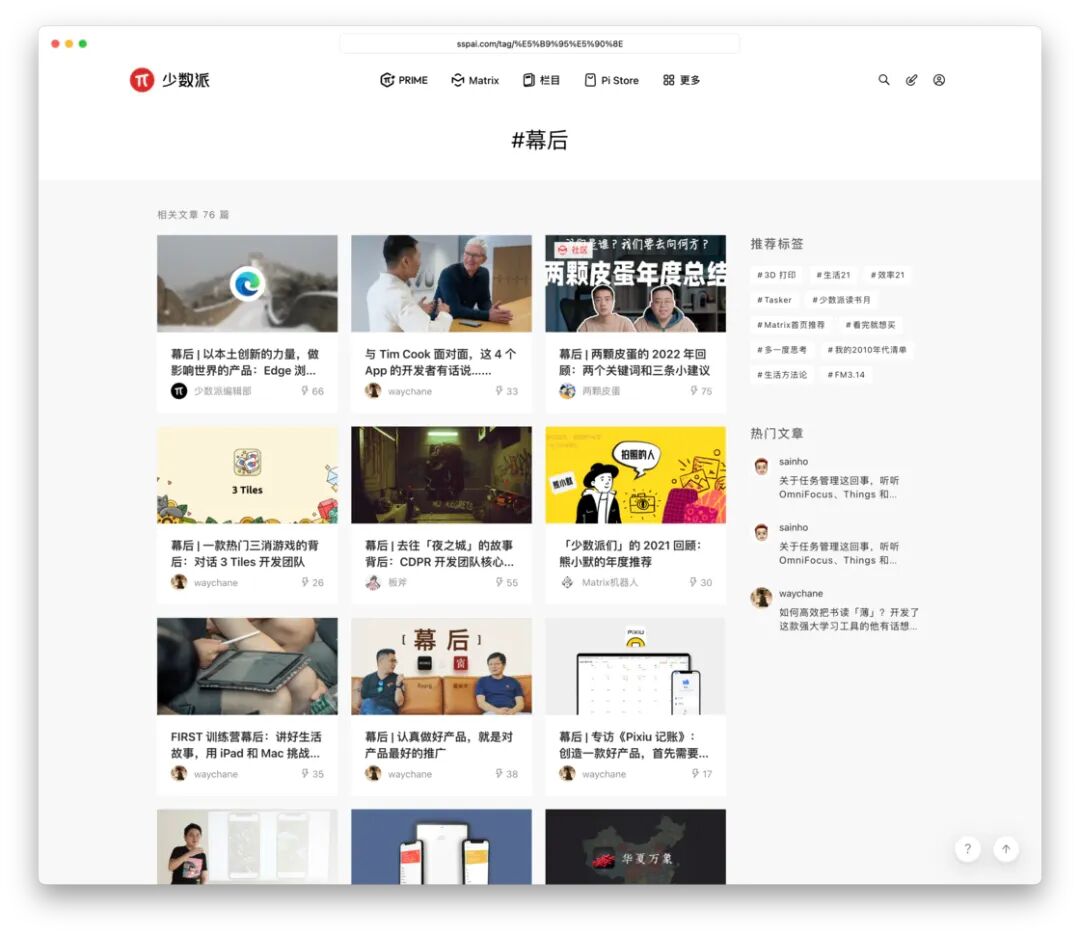Click the 认真做好产品 article title

point(439,746)
